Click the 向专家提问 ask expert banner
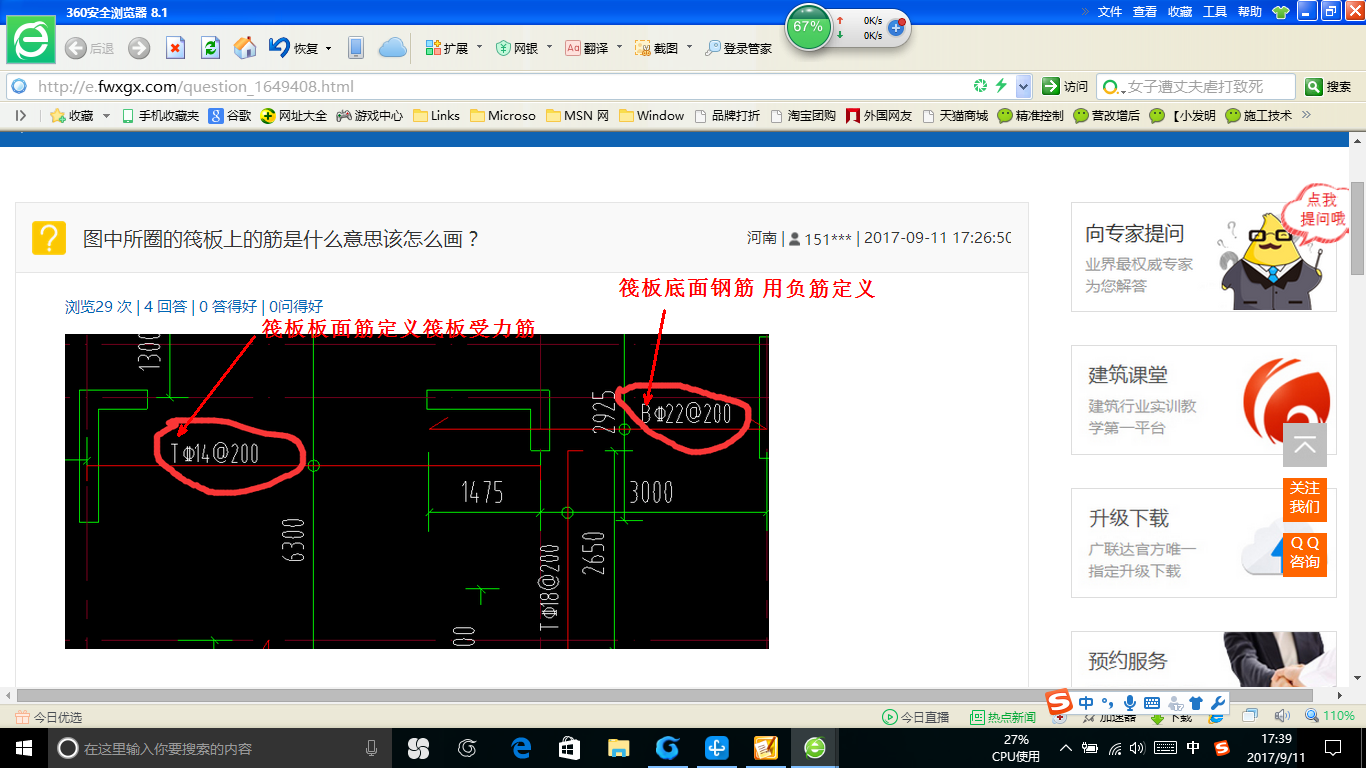The image size is (1366, 768). coord(1203,257)
